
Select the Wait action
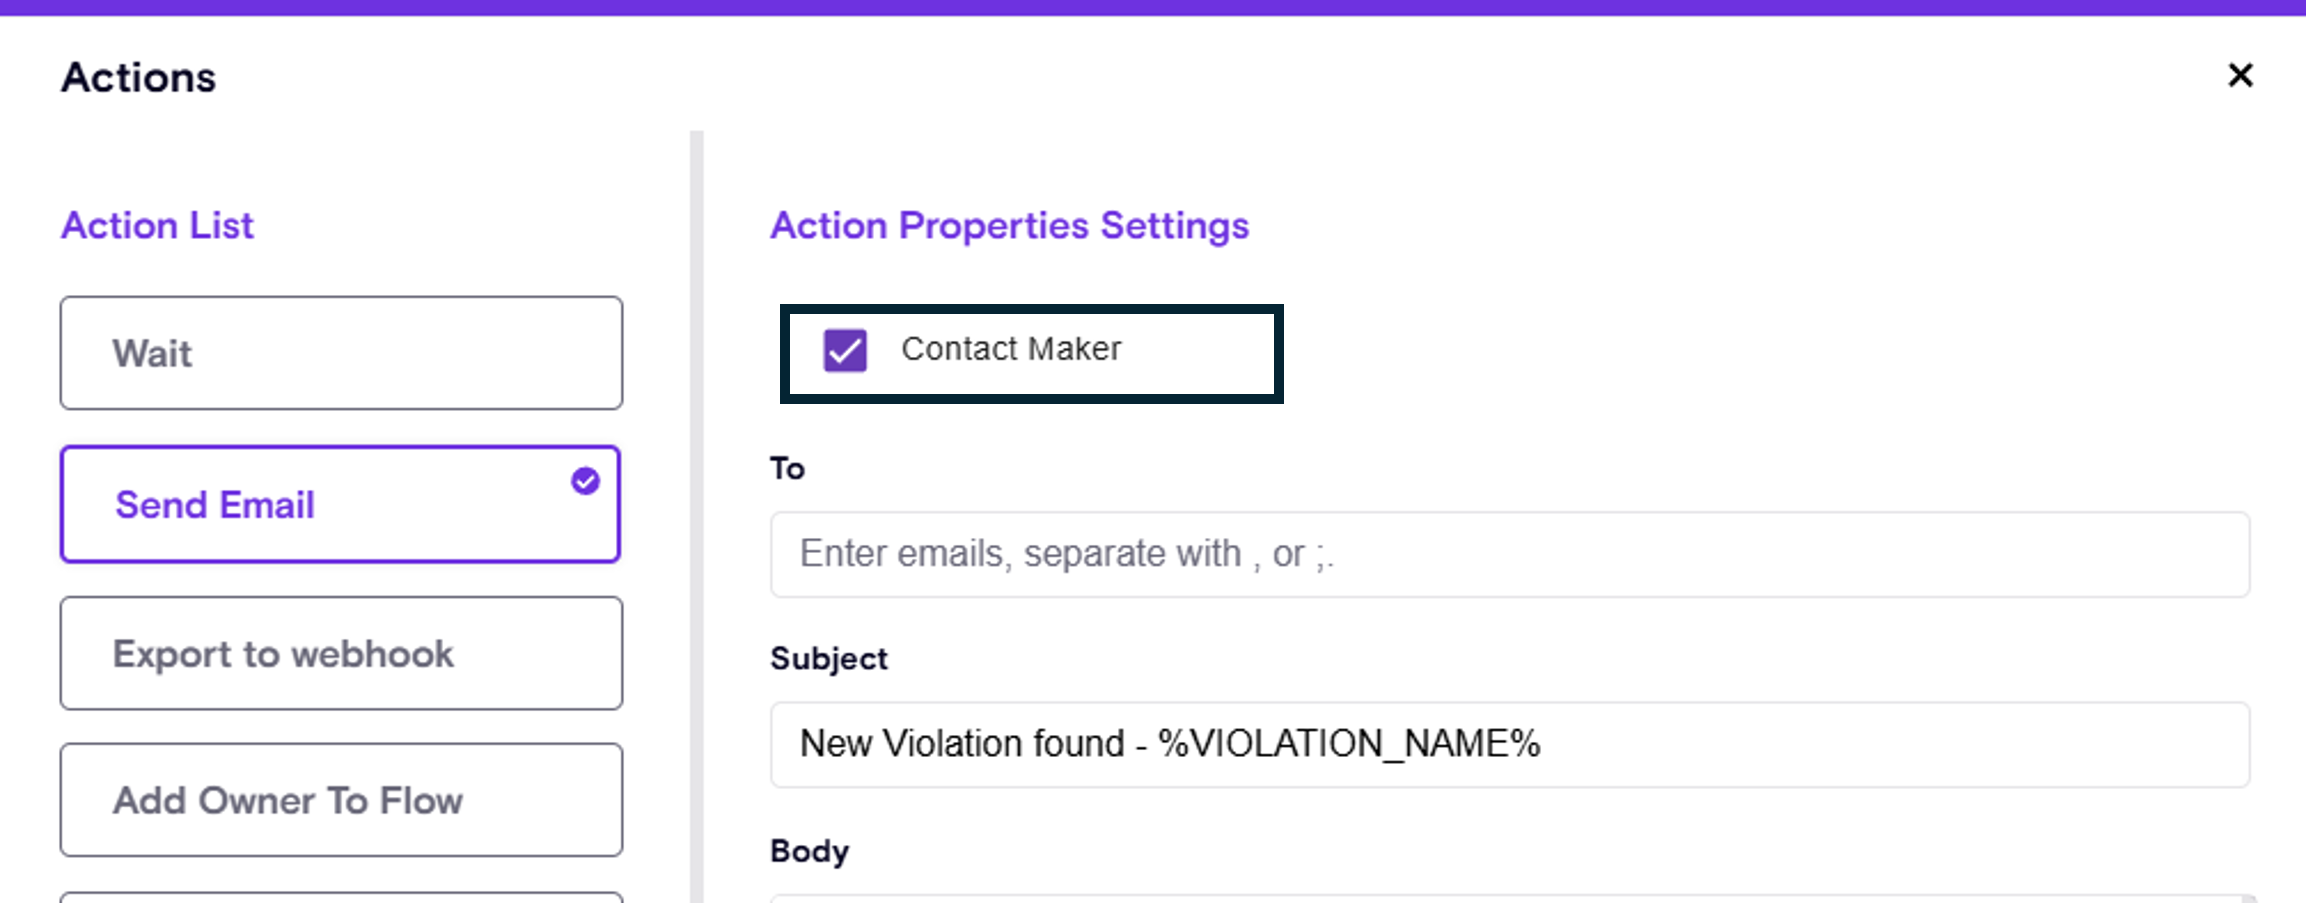pyautogui.click(x=341, y=353)
